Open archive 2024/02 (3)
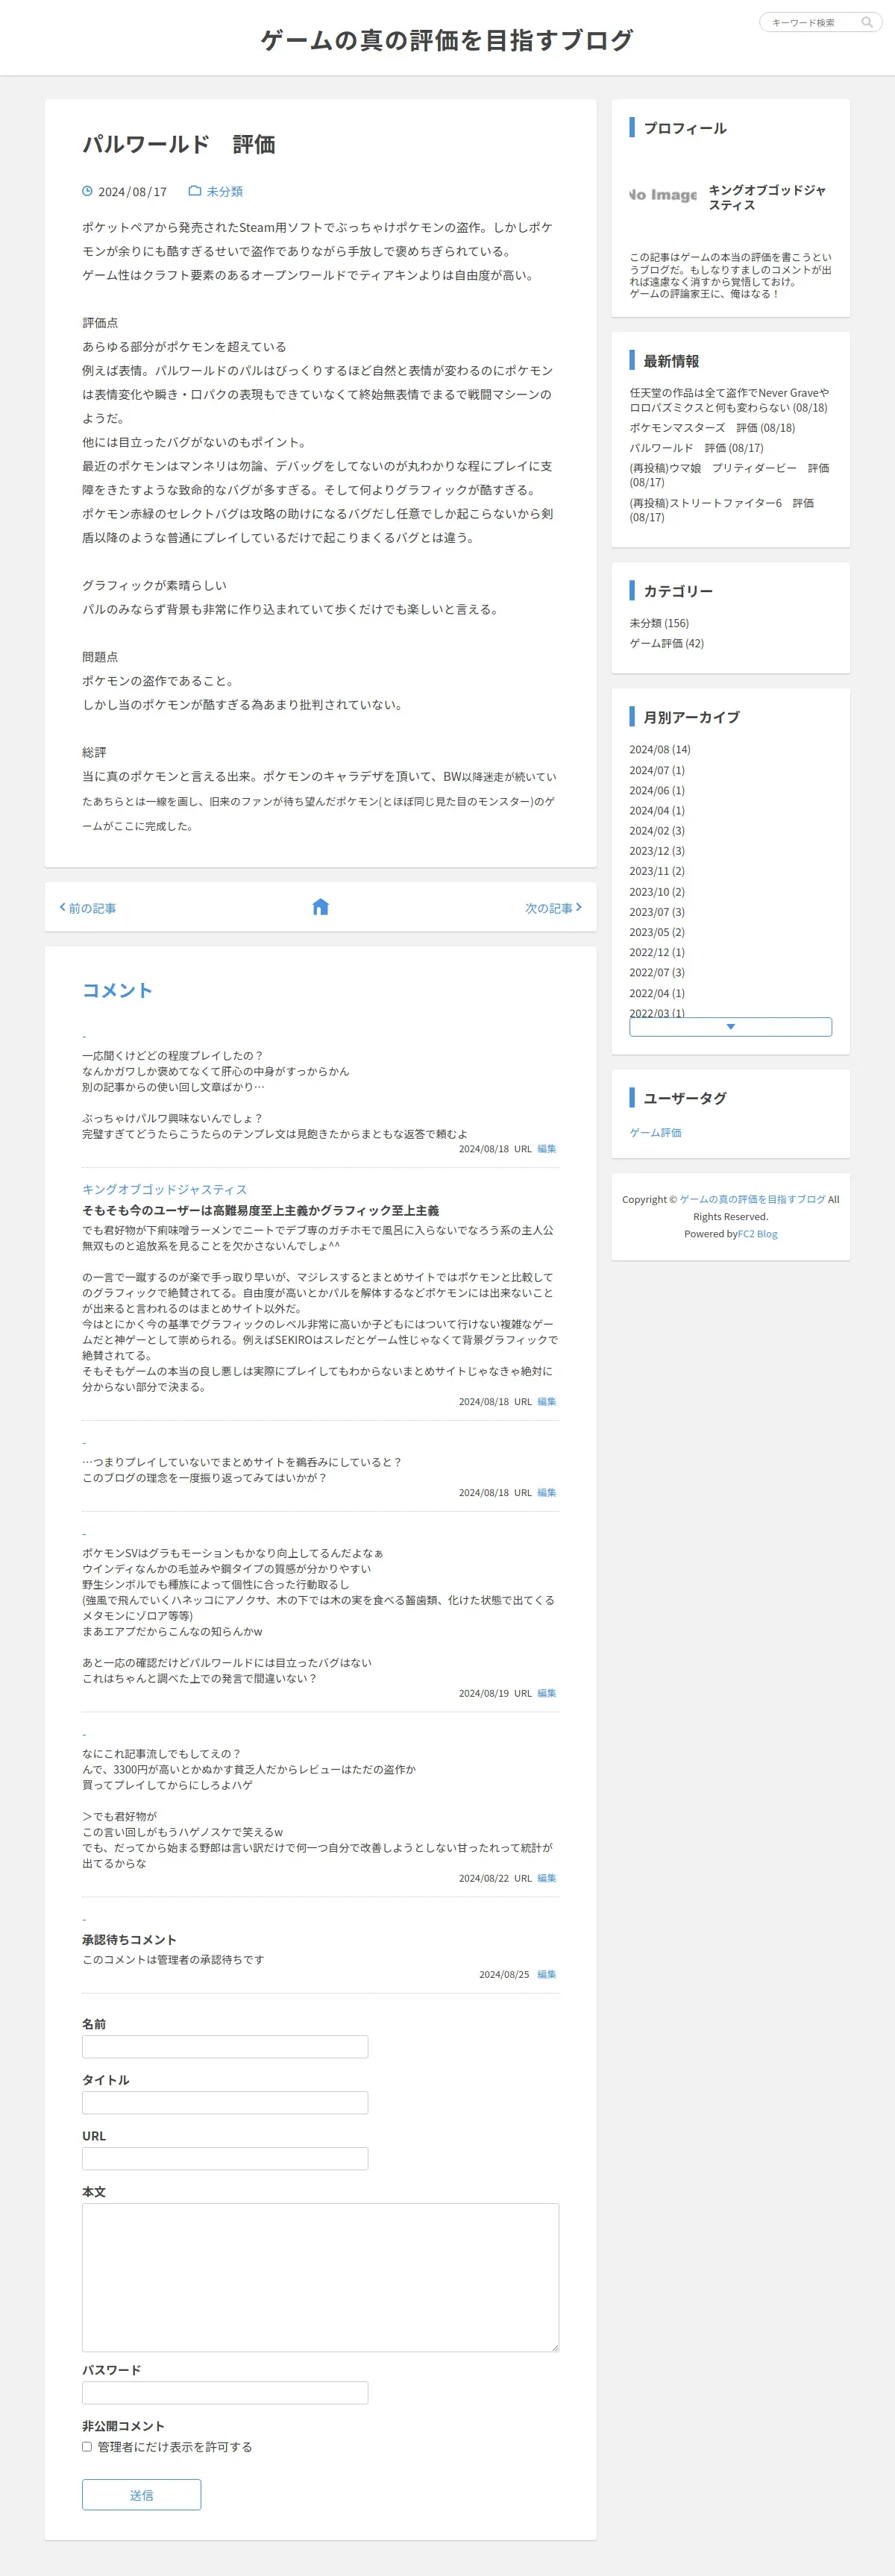Image resolution: width=895 pixels, height=2576 pixels. click(x=657, y=830)
